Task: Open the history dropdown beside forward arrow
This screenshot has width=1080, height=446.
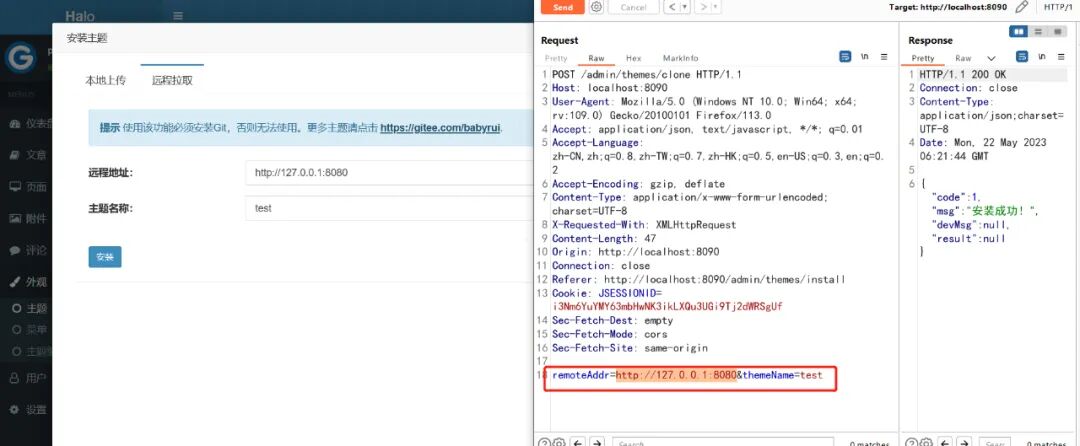Action: point(716,7)
